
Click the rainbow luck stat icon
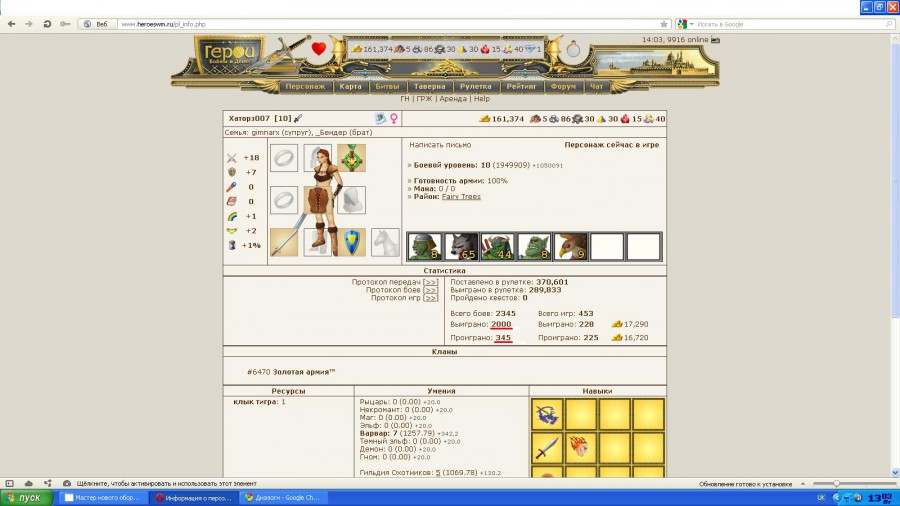231,216
